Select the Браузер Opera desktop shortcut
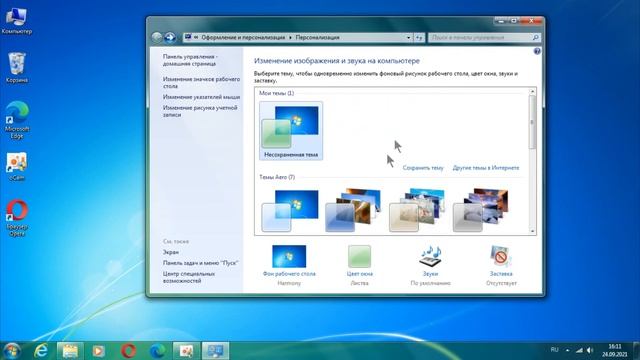 pos(17,218)
